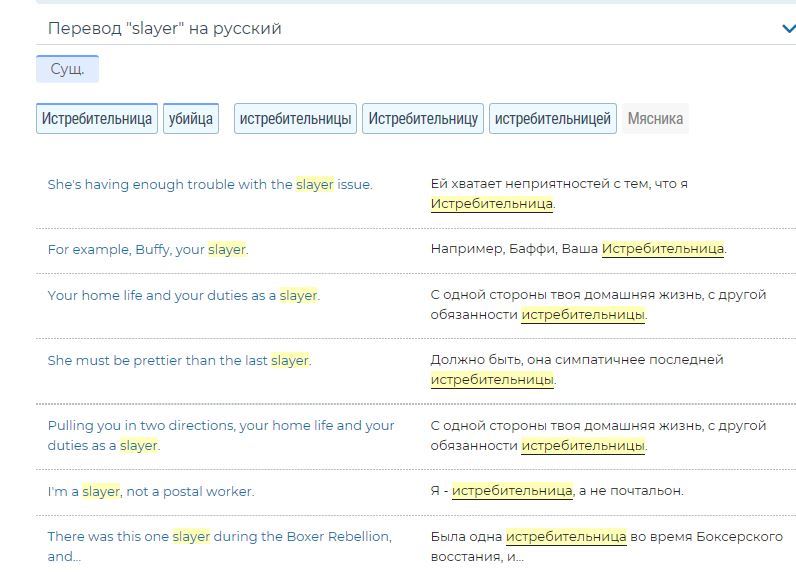Pick the Истребительницу translation chip
Screen dimensions: 796x573
point(423,119)
